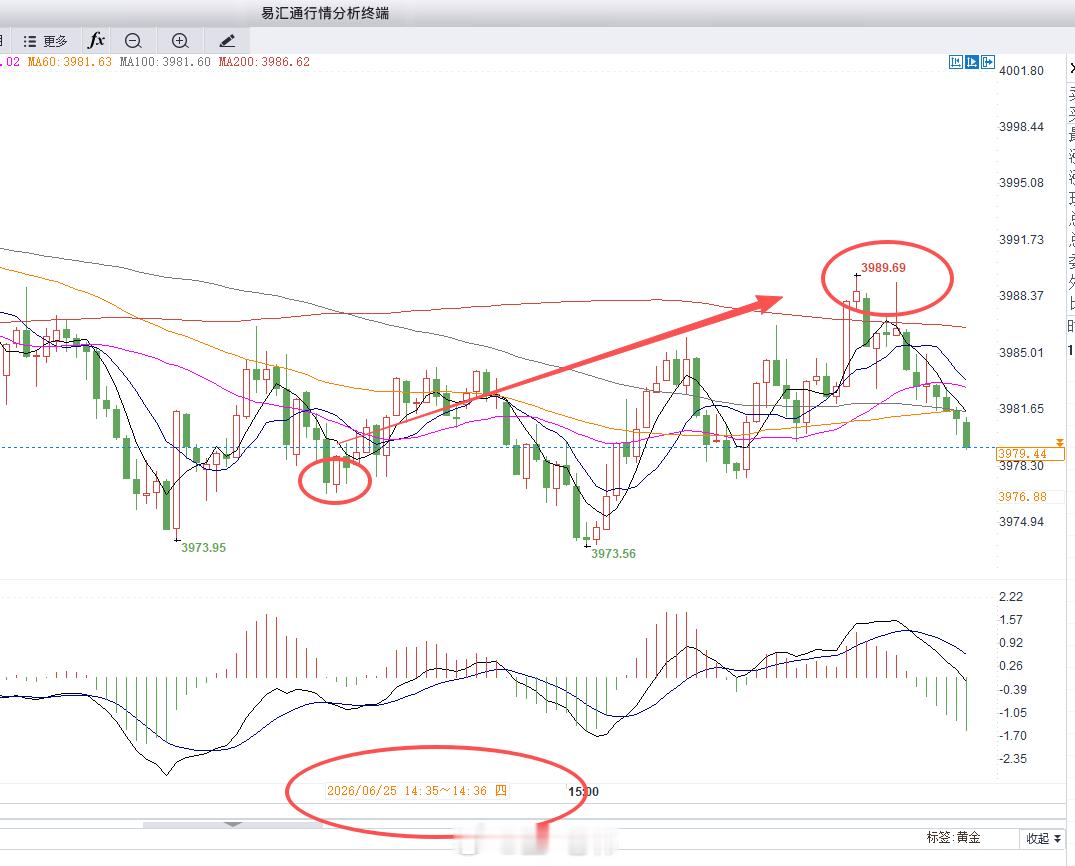The image size is (1075, 866).
Task: Click the 15:00 time axis marker
Action: (583, 791)
